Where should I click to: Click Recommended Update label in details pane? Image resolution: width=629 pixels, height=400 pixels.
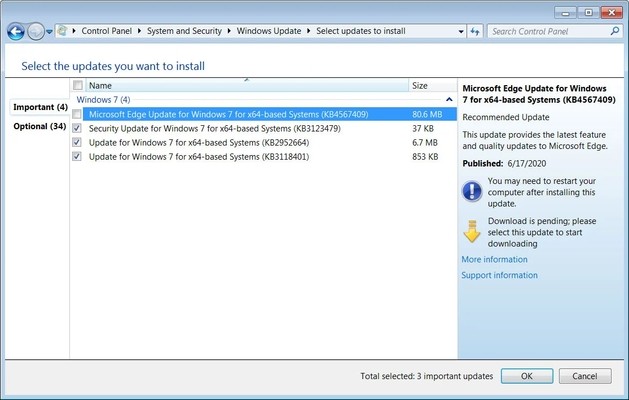pos(506,117)
